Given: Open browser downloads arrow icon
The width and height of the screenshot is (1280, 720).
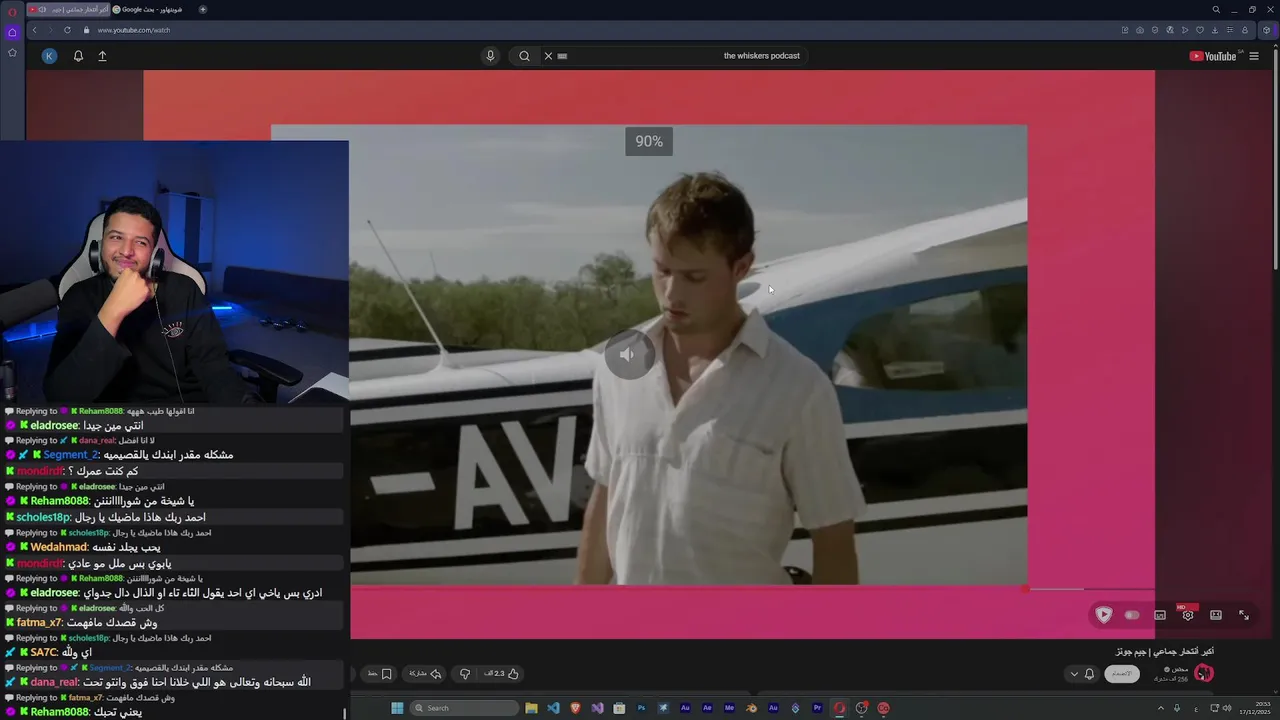Looking at the screenshot, I should click(1215, 30).
